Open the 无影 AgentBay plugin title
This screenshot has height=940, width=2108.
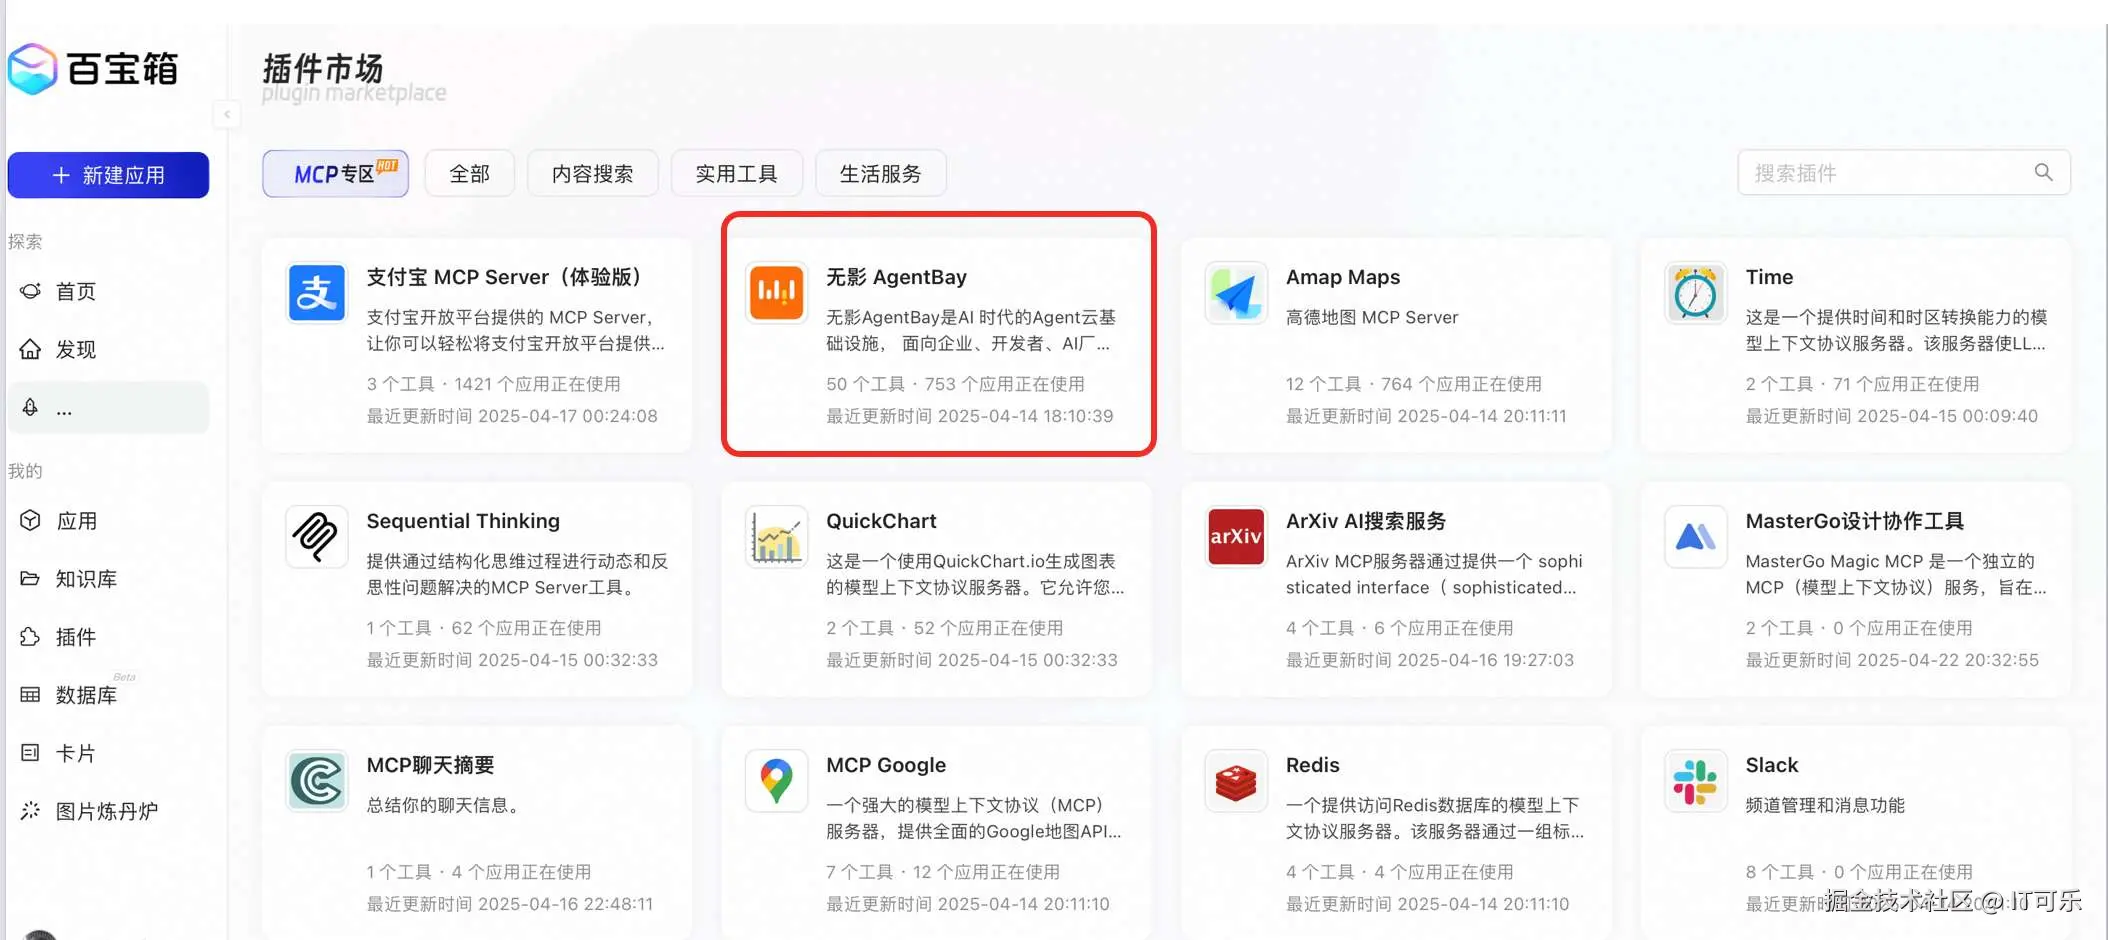(896, 277)
